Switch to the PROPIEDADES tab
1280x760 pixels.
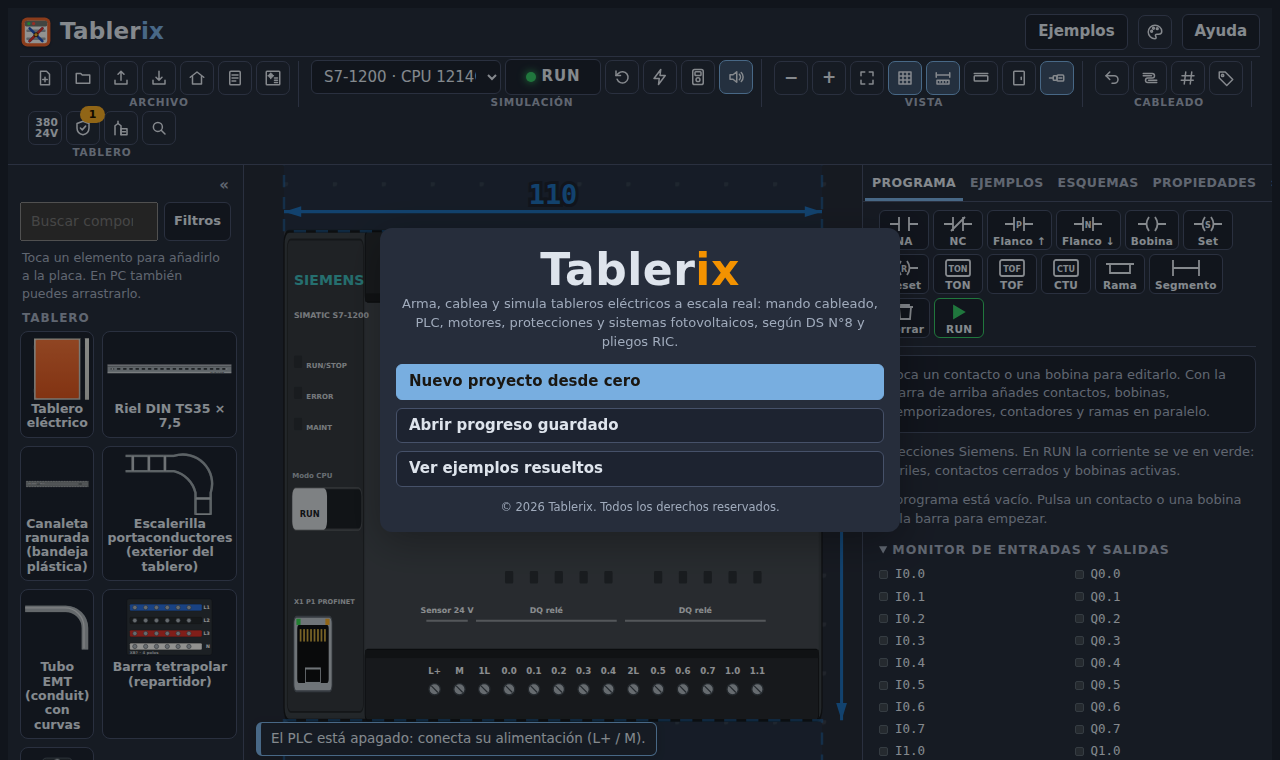[1204, 183]
